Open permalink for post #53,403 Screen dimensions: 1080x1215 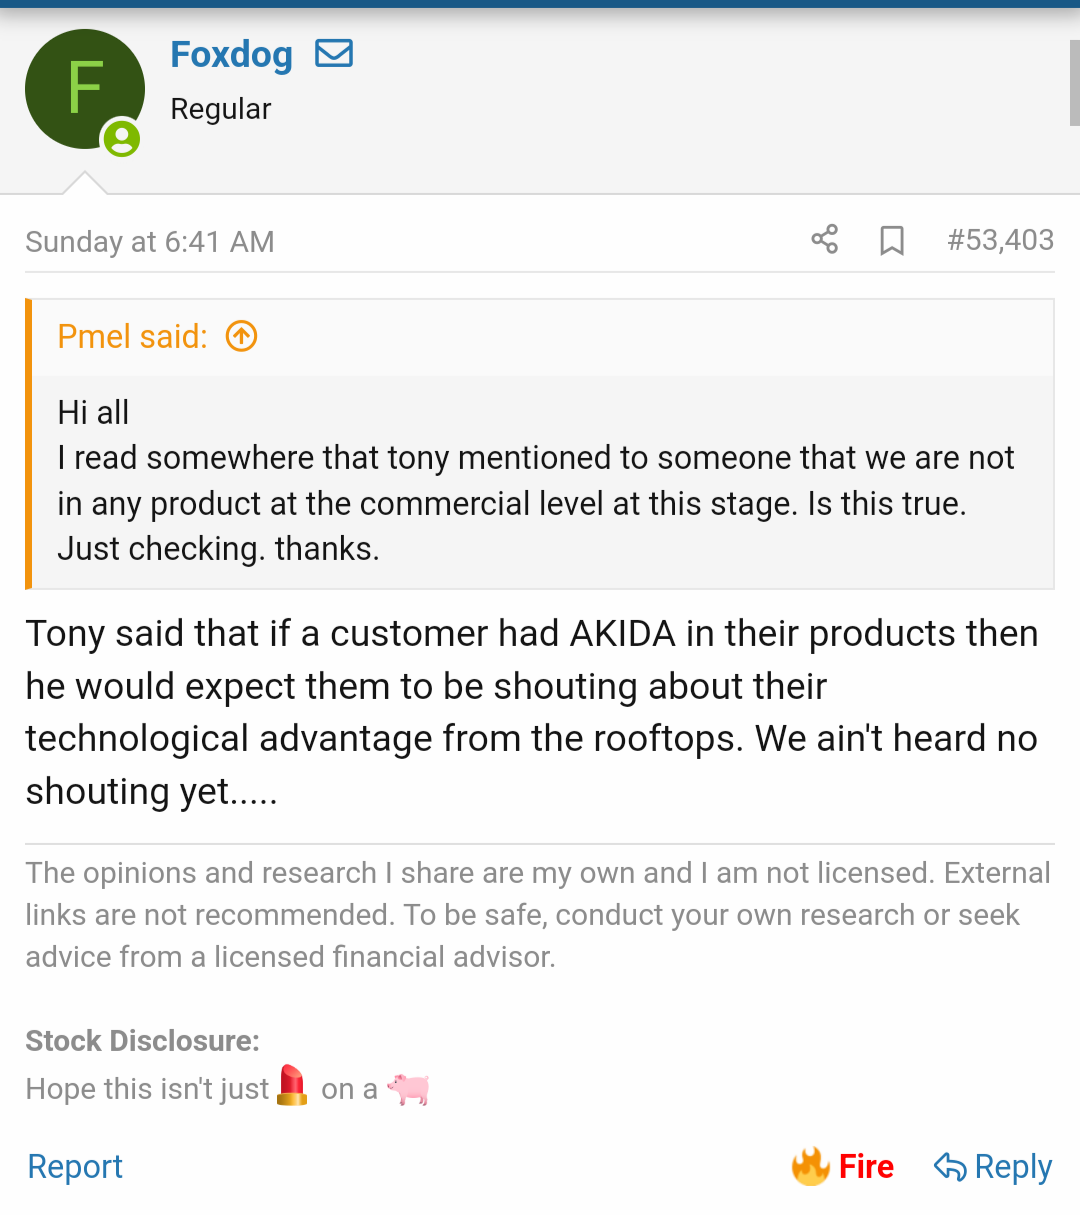click(1000, 240)
